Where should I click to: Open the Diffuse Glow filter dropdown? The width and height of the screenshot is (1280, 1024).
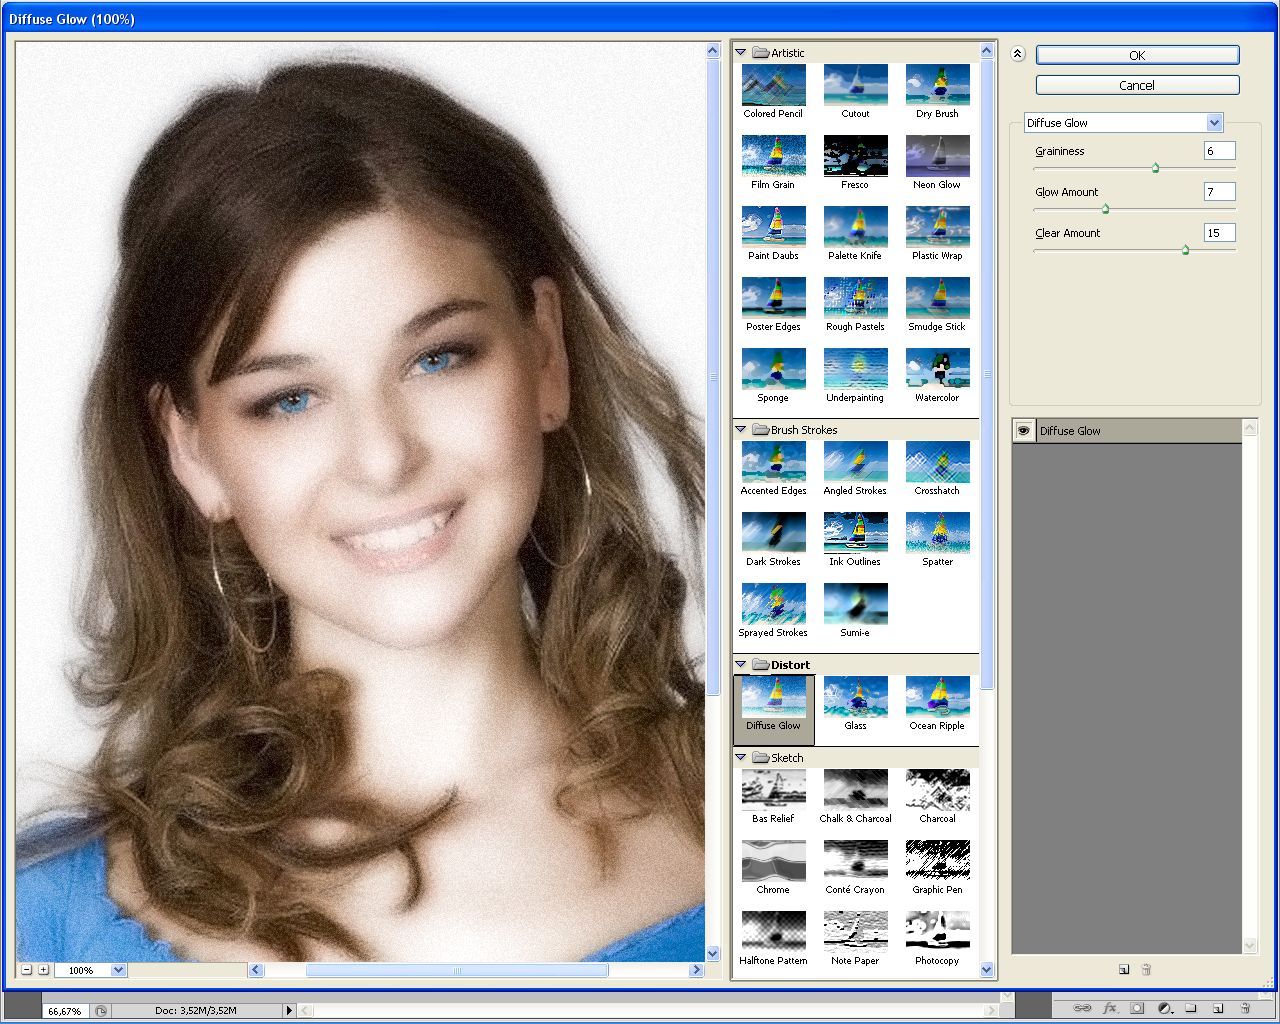[x=1214, y=123]
